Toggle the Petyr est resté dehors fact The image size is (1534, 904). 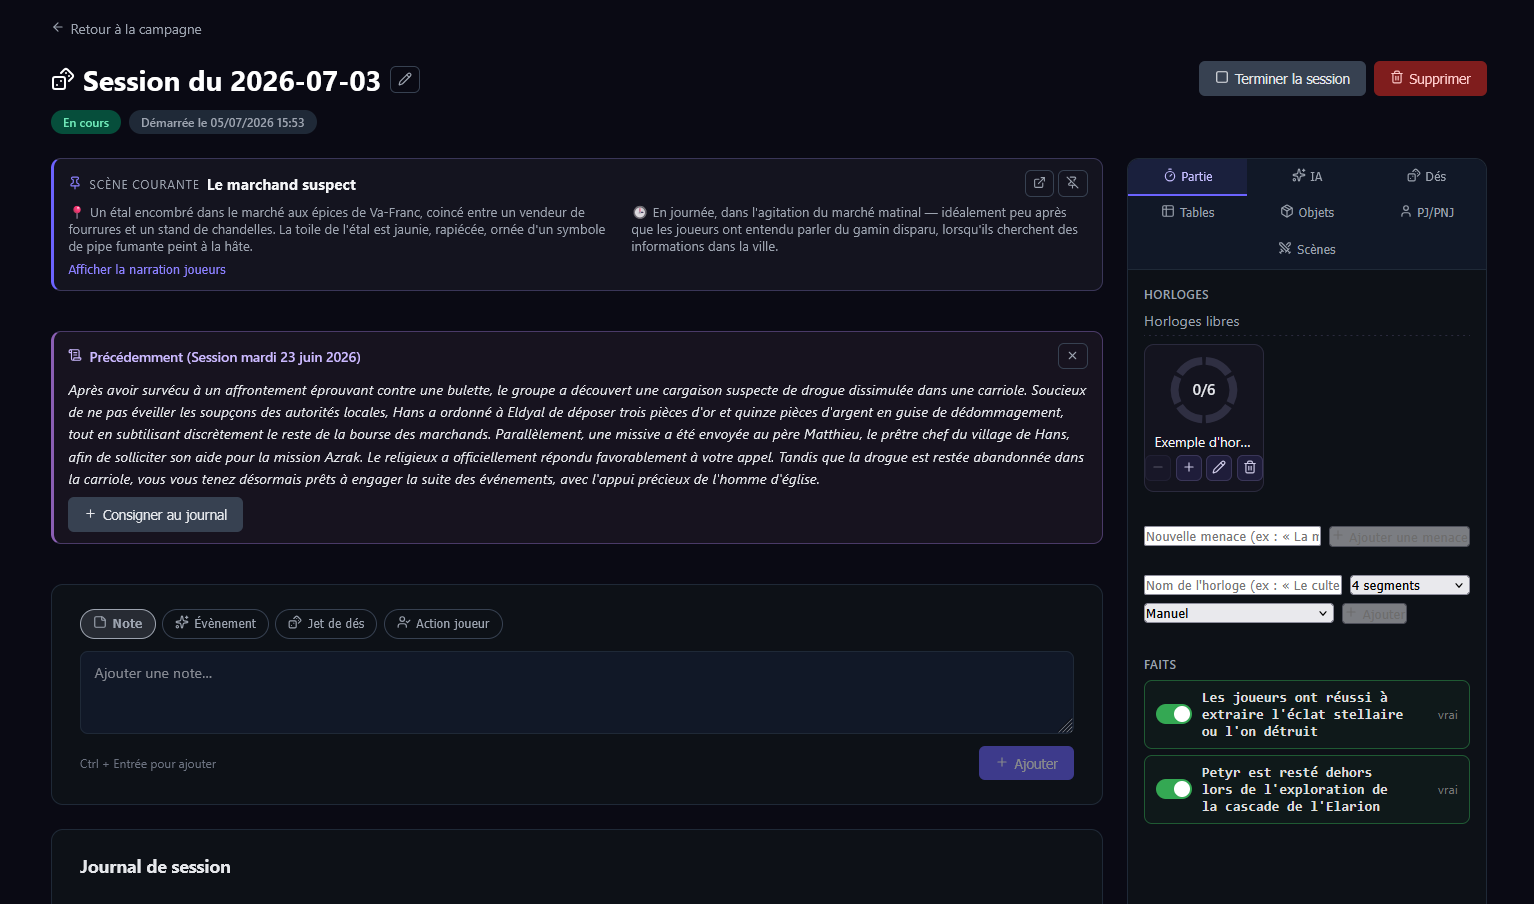click(x=1174, y=789)
